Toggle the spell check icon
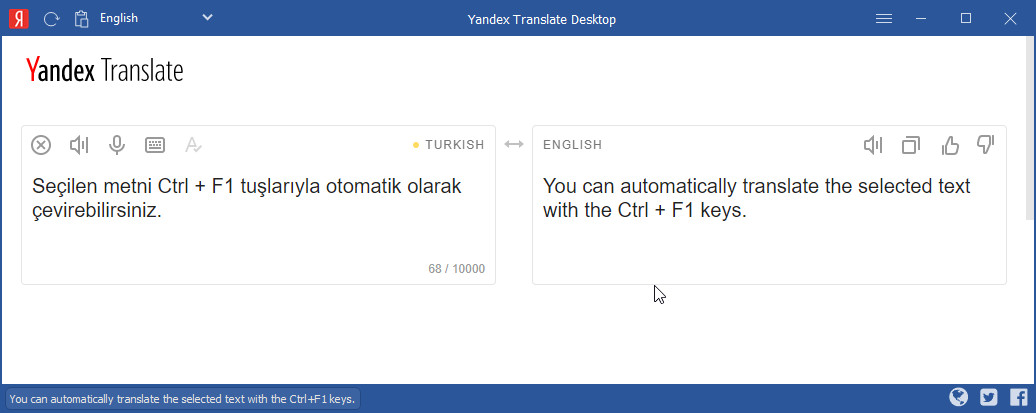This screenshot has width=1036, height=413. click(x=193, y=145)
